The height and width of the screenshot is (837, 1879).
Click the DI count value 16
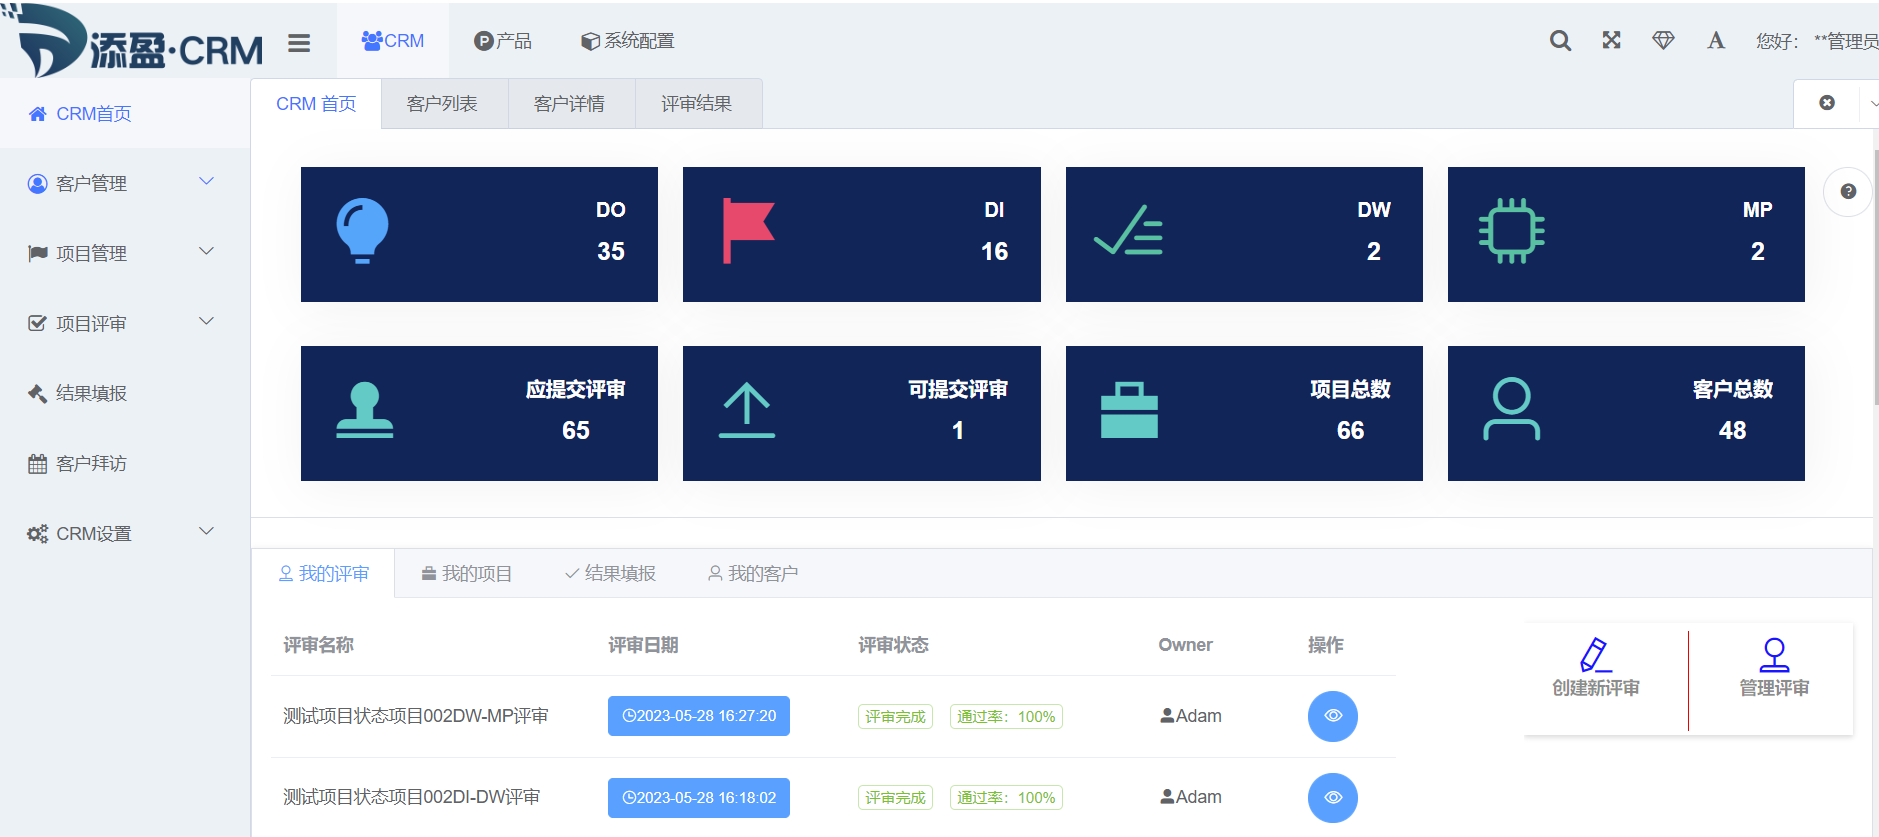[x=994, y=251]
